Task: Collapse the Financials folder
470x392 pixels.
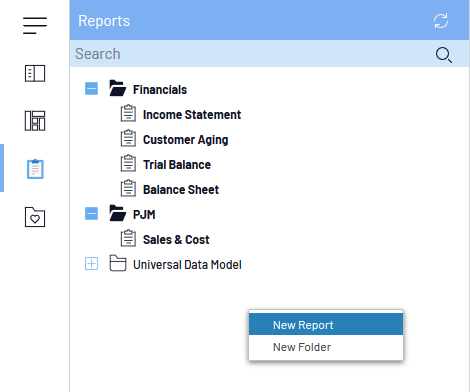Action: (x=91, y=89)
